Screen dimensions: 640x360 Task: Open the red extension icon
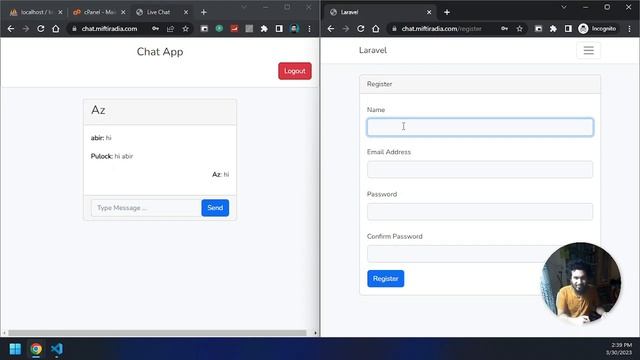234,29
